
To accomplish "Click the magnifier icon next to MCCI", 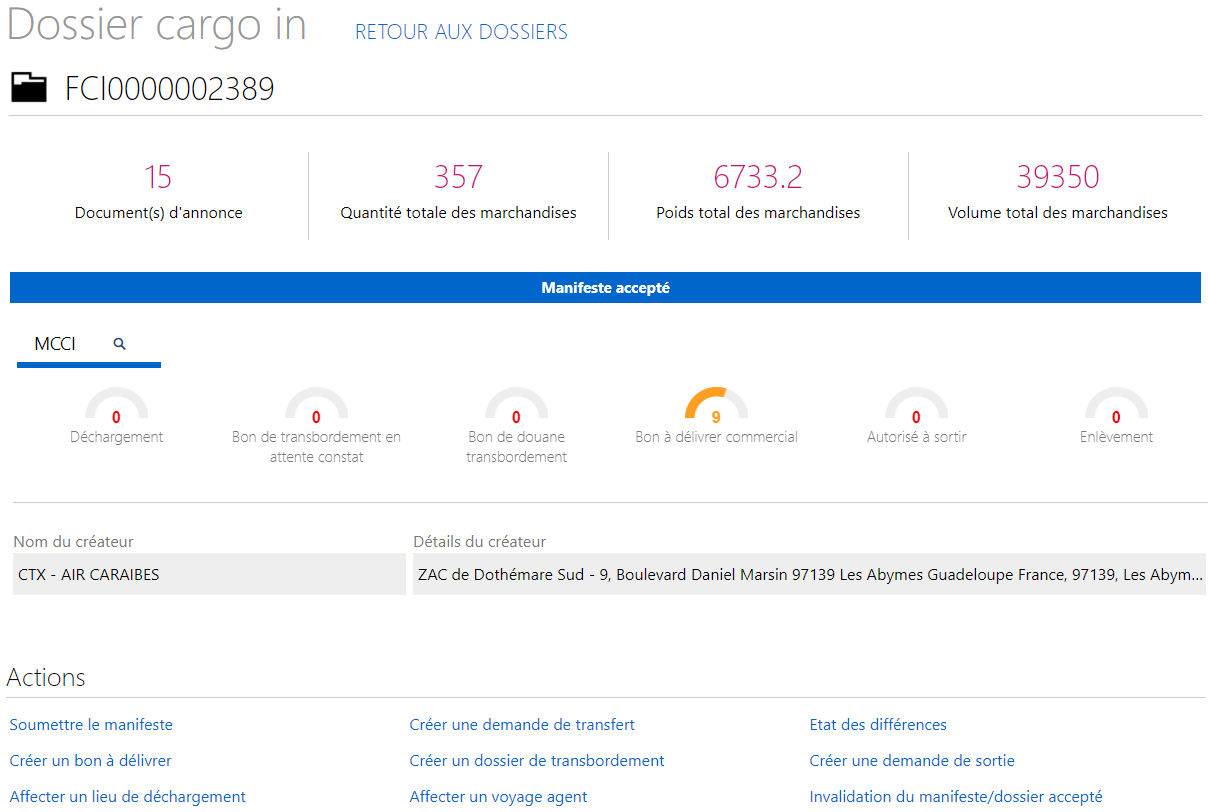I will click(120, 344).
